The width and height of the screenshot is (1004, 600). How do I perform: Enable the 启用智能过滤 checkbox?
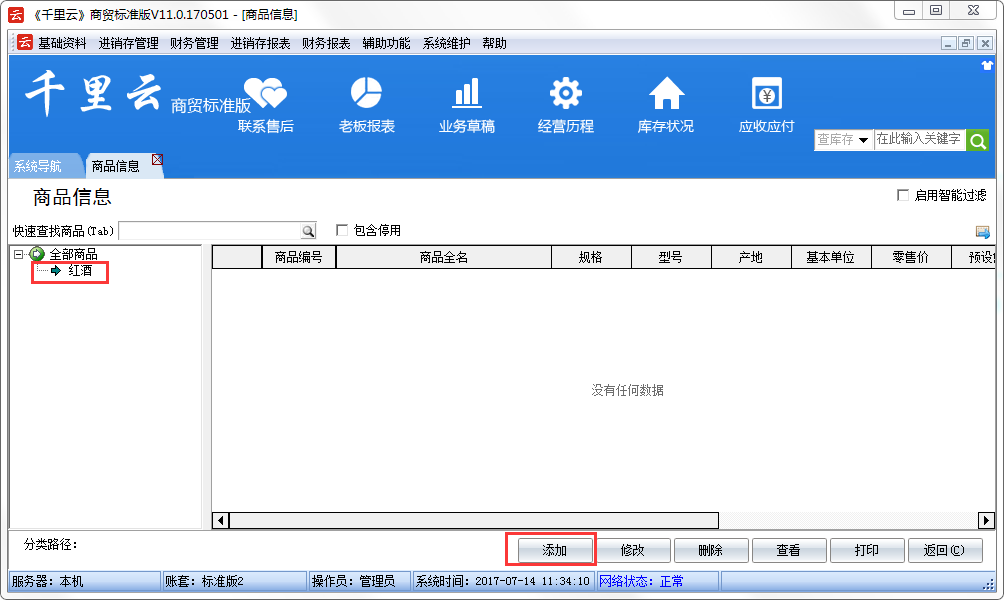click(903, 196)
